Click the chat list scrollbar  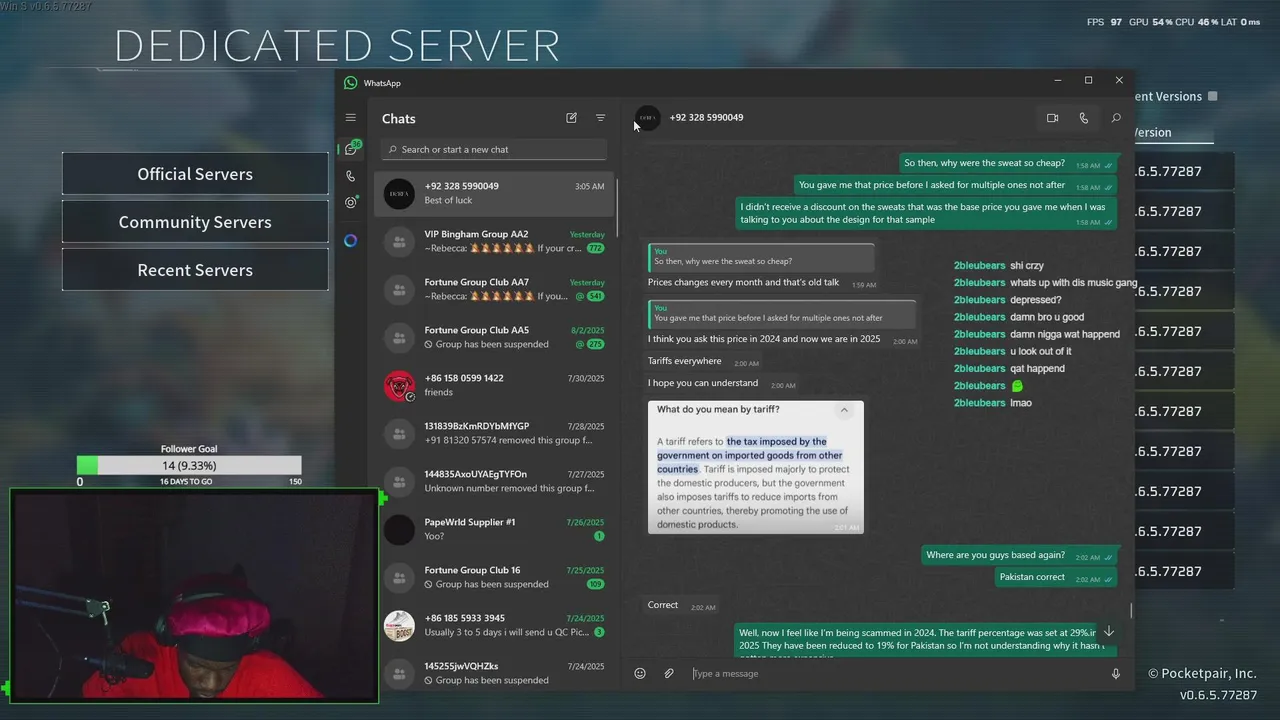[x=617, y=210]
